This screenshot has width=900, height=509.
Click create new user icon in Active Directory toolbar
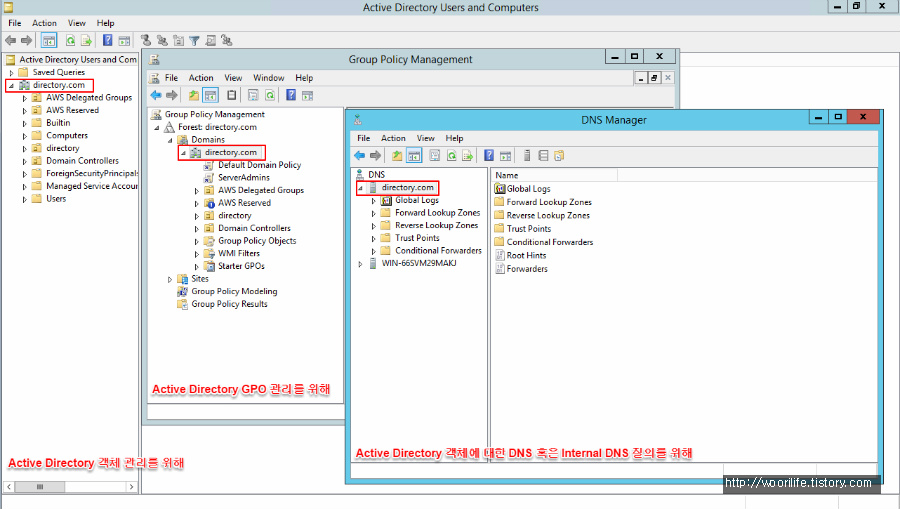pyautogui.click(x=146, y=40)
